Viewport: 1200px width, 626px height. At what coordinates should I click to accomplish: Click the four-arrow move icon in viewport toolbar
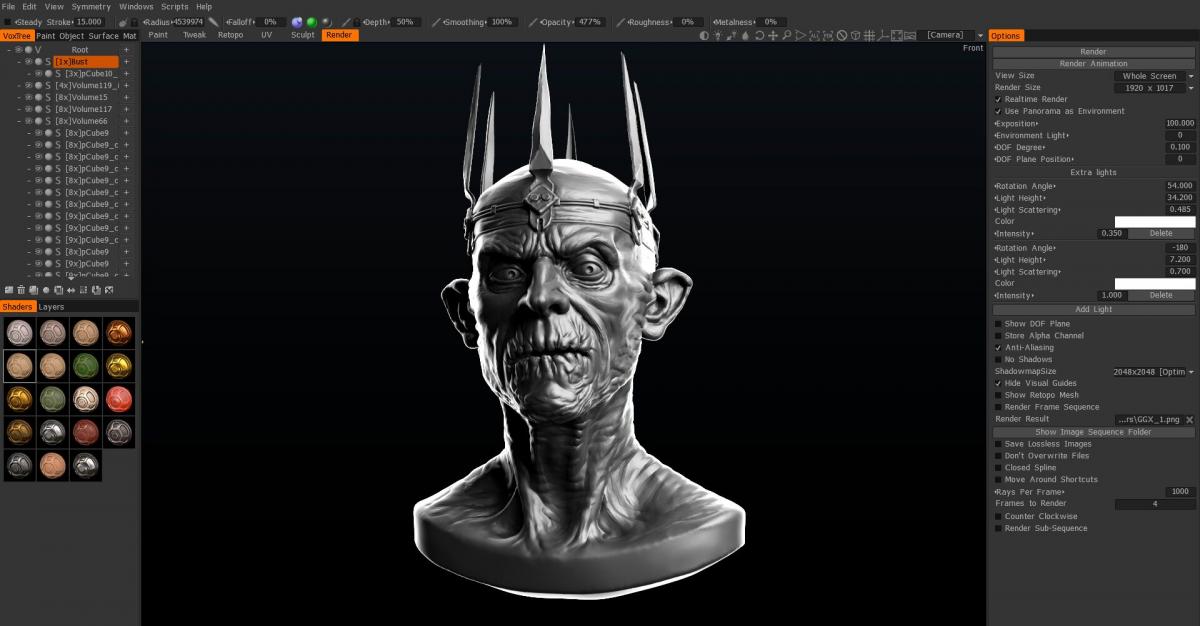[x=773, y=35]
